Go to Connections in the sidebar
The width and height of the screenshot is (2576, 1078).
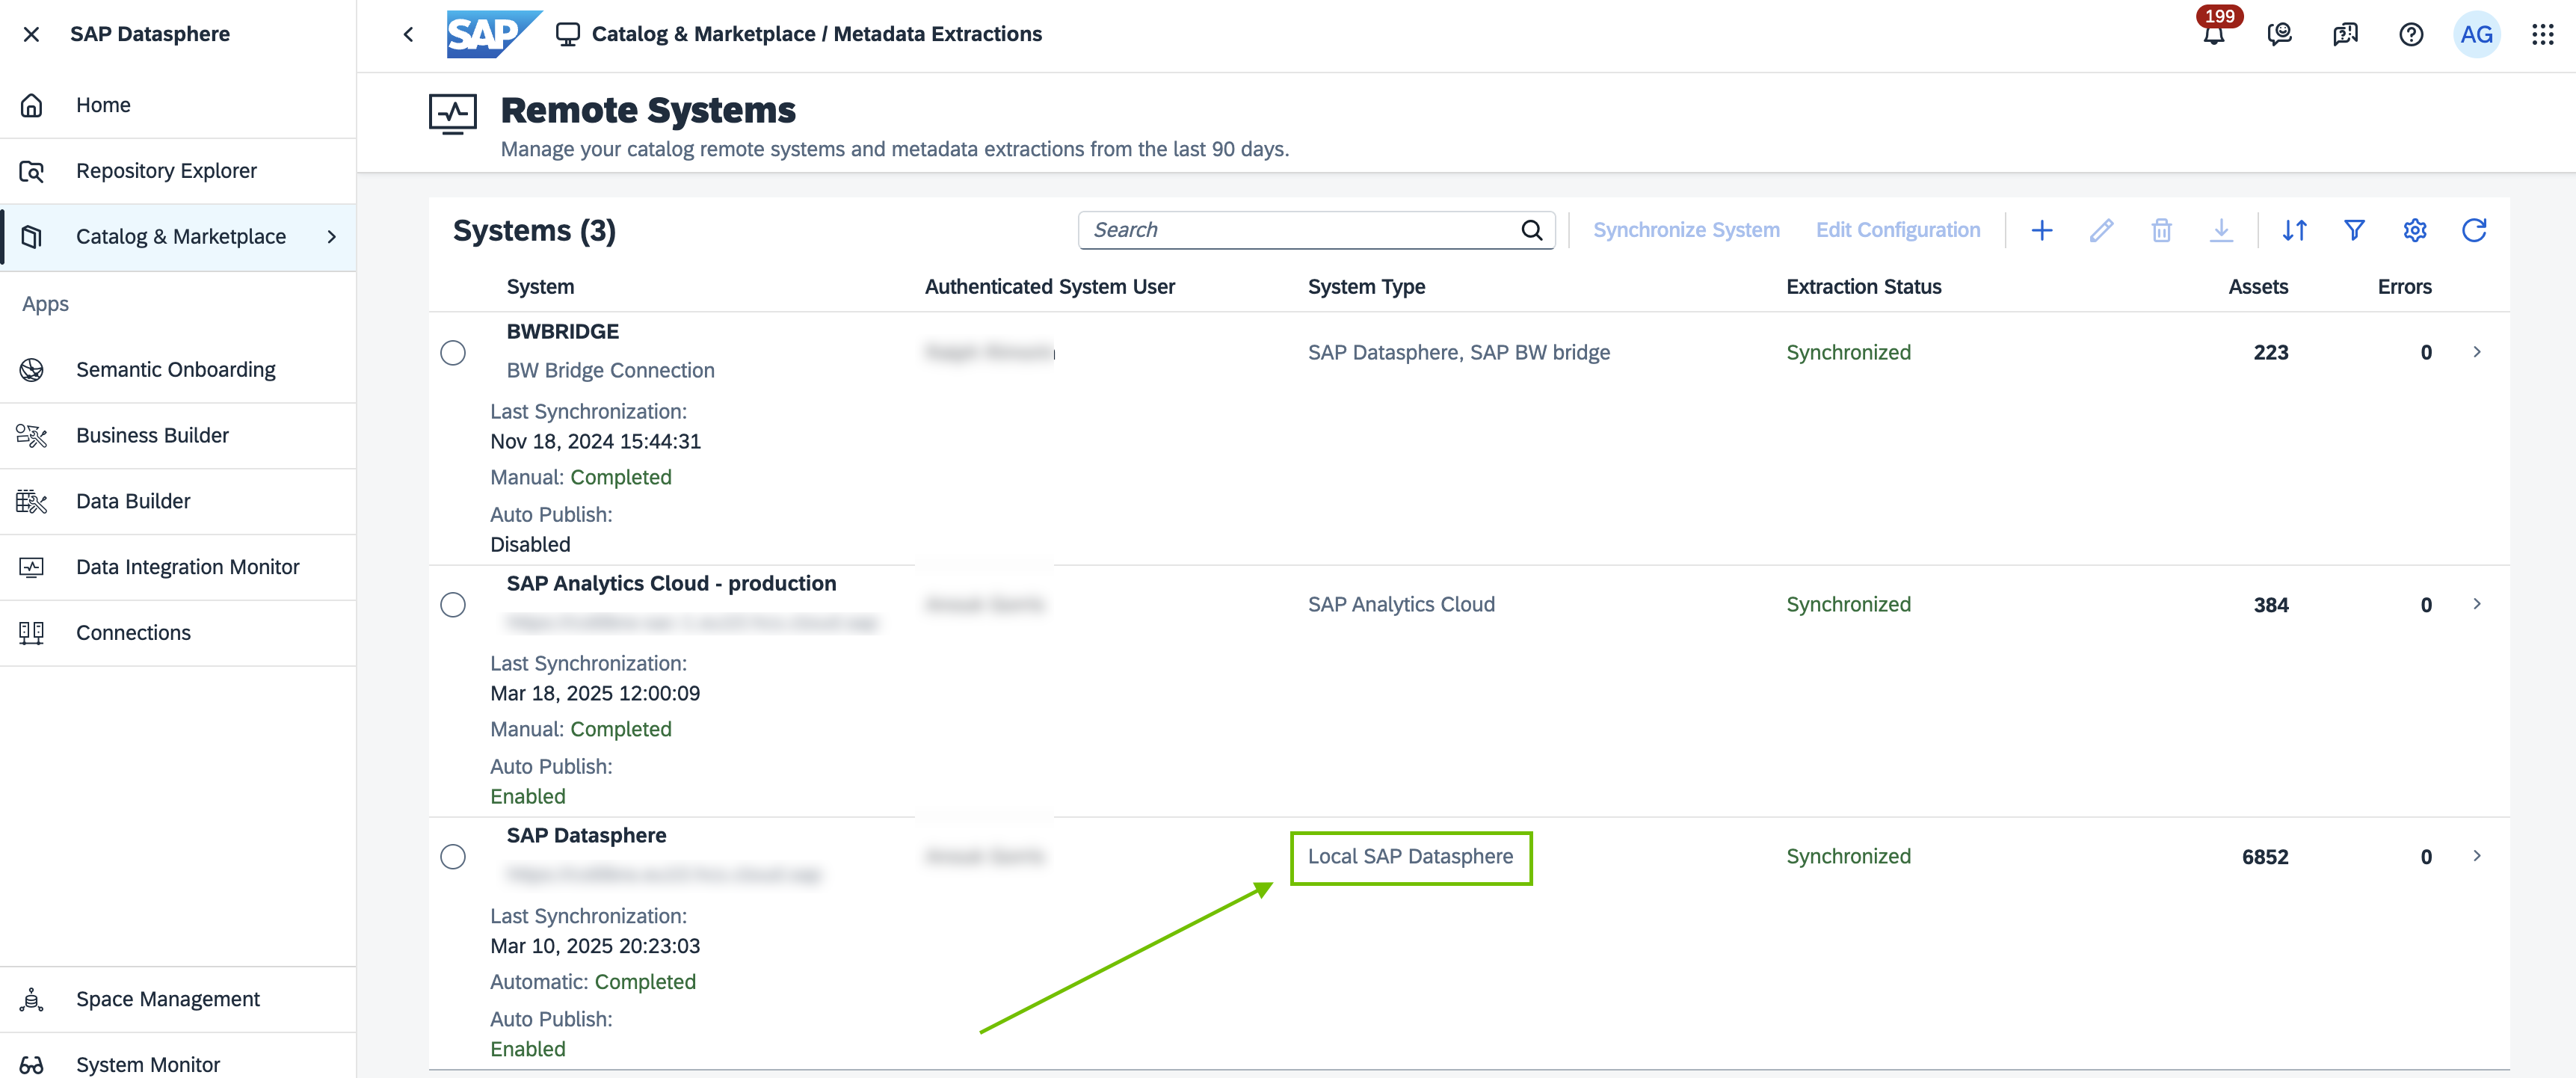point(133,633)
